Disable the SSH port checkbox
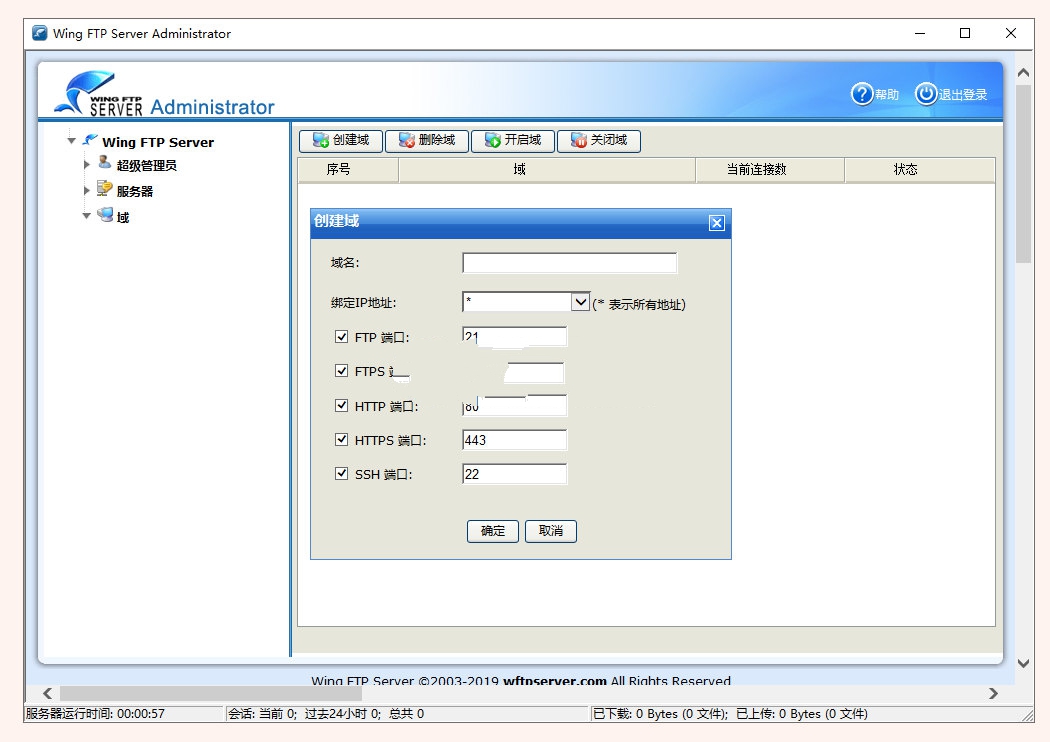Screen dimensions: 1050x742 (342, 474)
